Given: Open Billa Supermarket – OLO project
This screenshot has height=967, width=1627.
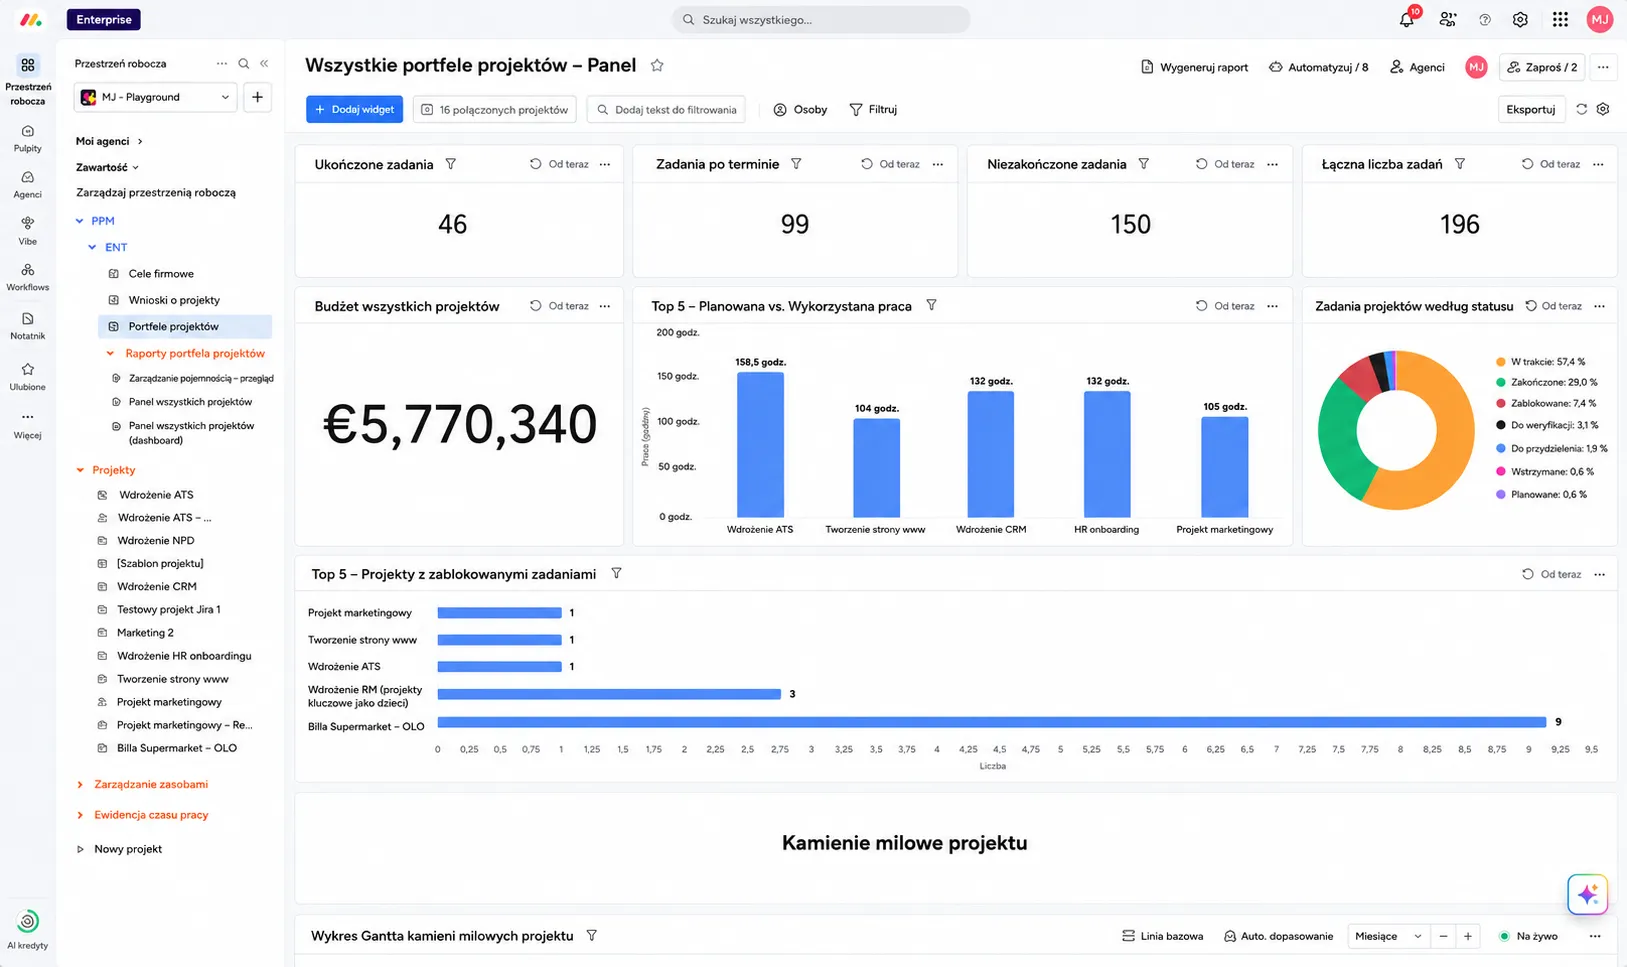Looking at the screenshot, I should click(177, 748).
